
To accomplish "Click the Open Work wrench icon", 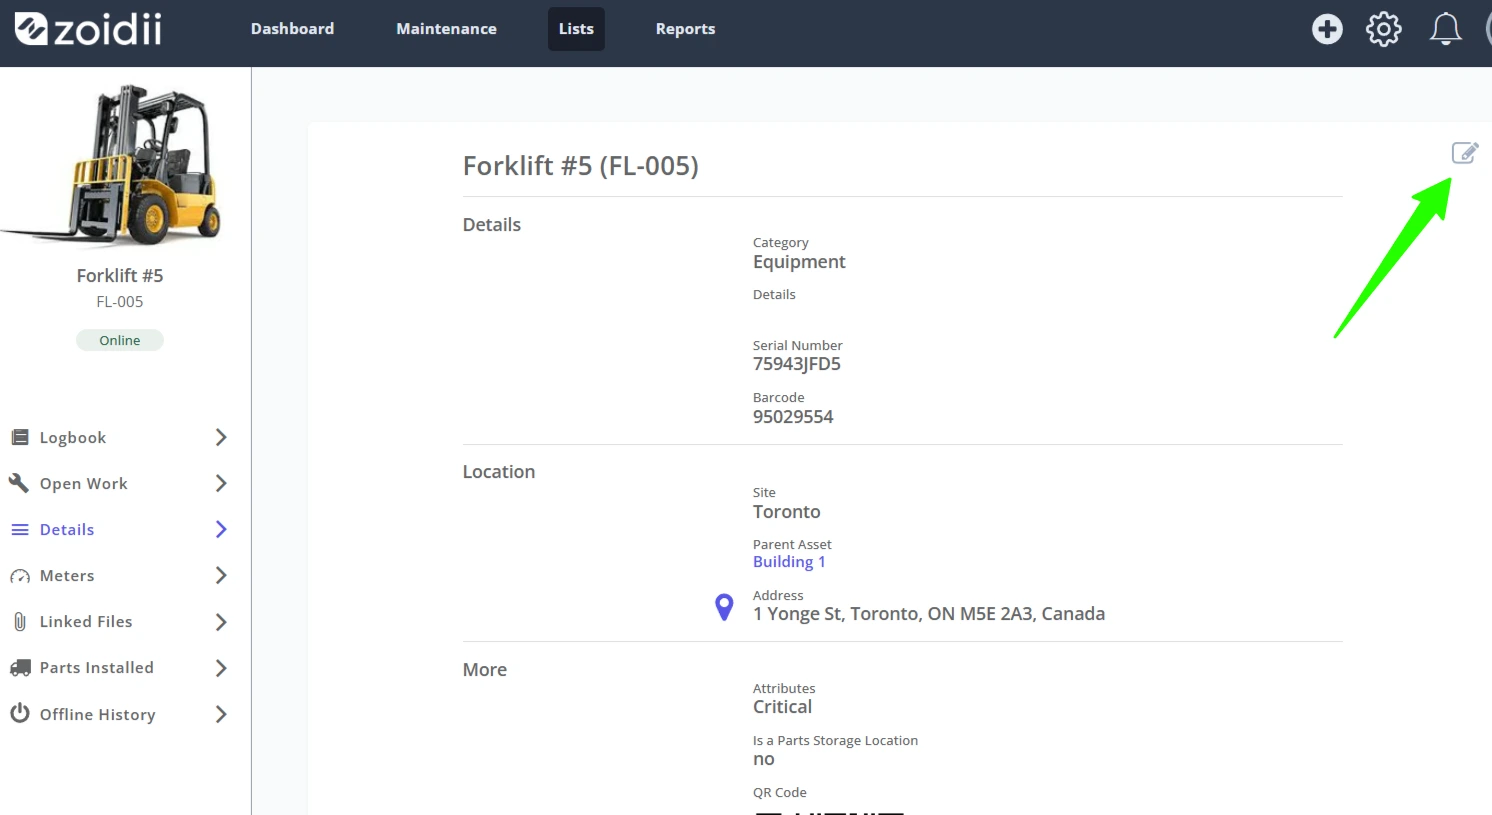I will [x=19, y=483].
